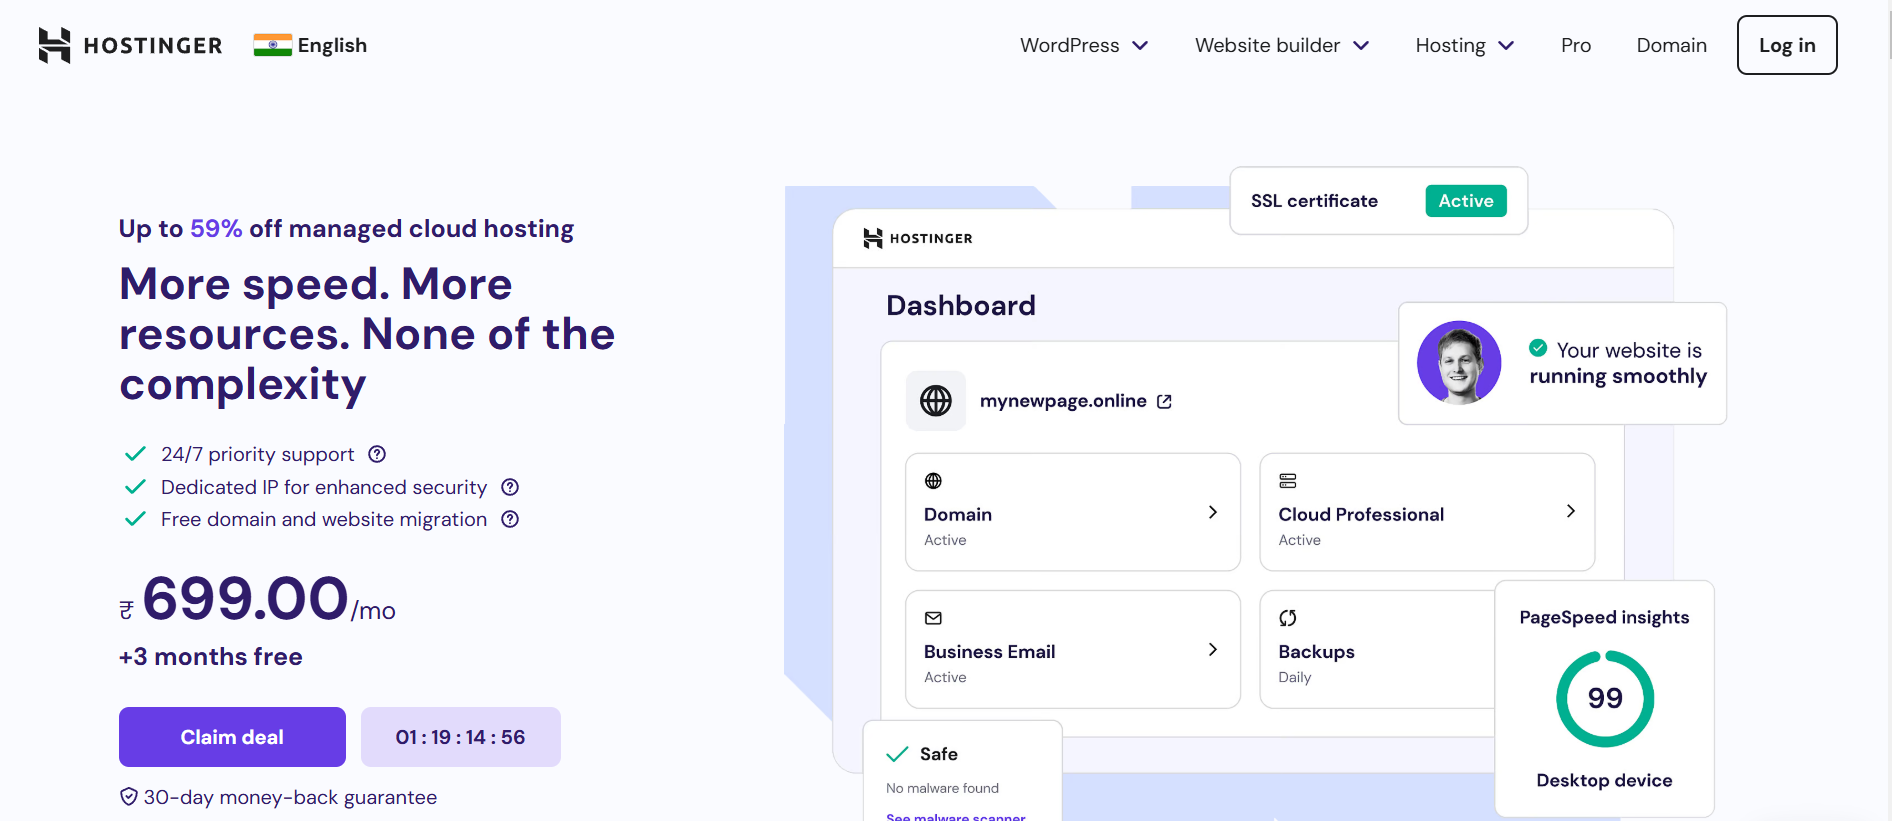The height and width of the screenshot is (821, 1892).
Task: Click the Claim deal button
Action: (232, 737)
